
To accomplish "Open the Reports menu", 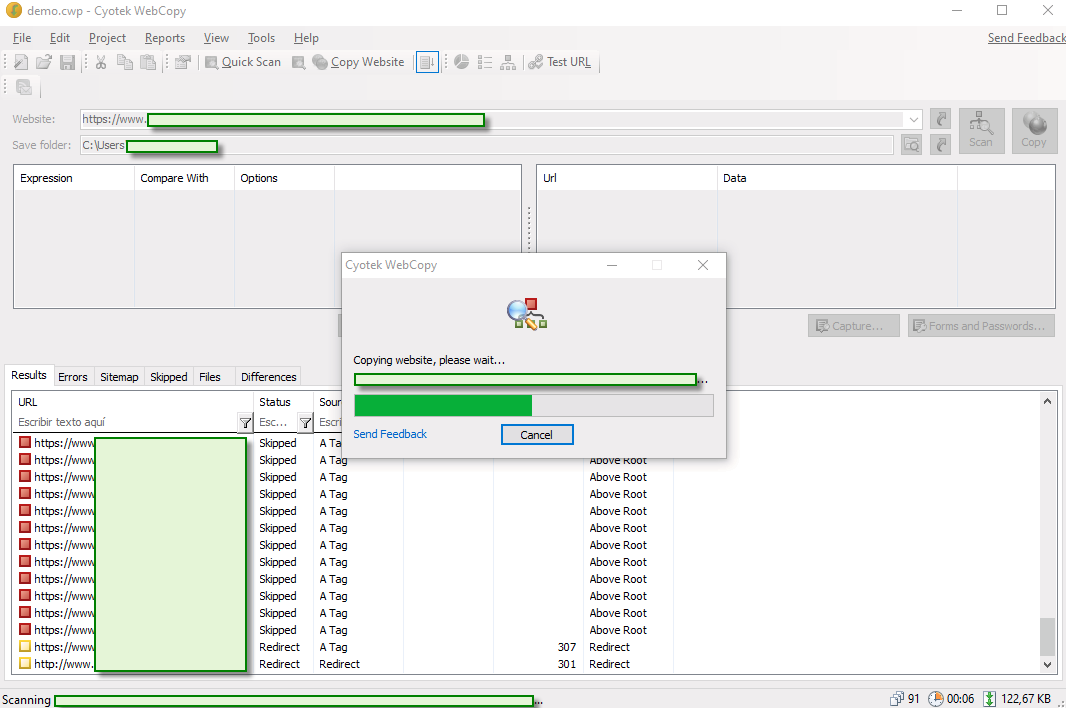I will point(165,38).
